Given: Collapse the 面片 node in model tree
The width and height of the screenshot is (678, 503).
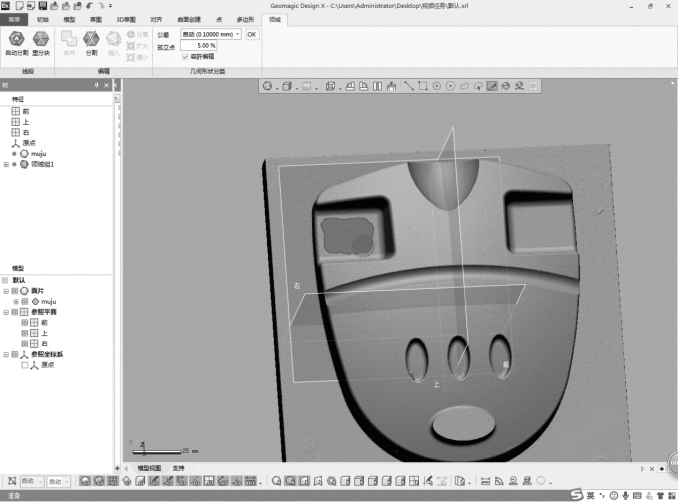Looking at the screenshot, I should (x=6, y=290).
